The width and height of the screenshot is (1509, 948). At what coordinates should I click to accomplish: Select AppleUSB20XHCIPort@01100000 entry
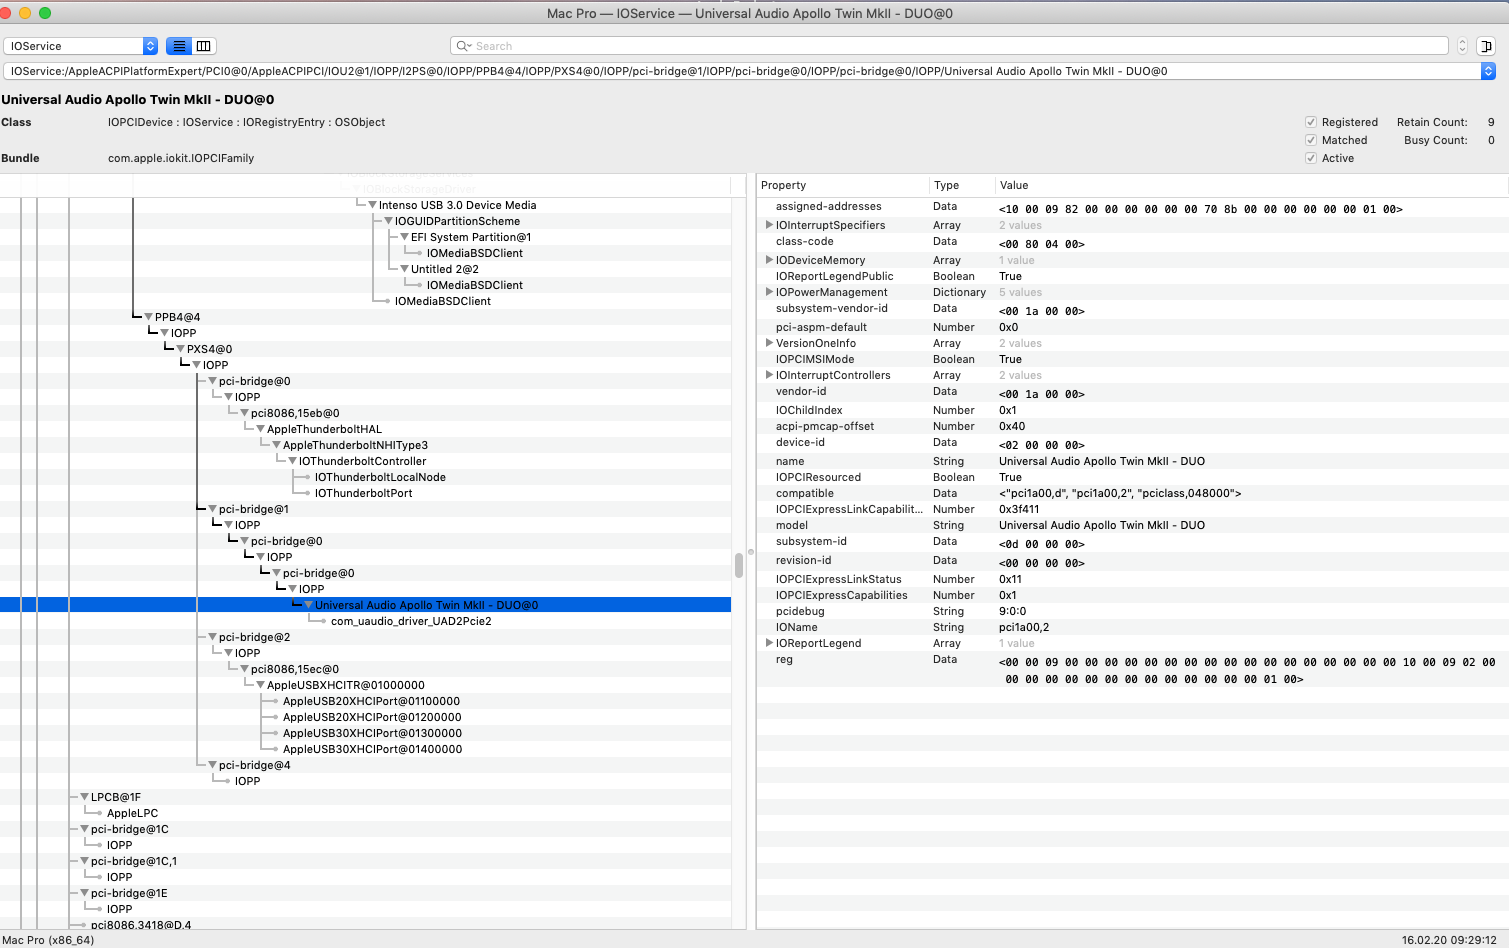click(x=371, y=701)
